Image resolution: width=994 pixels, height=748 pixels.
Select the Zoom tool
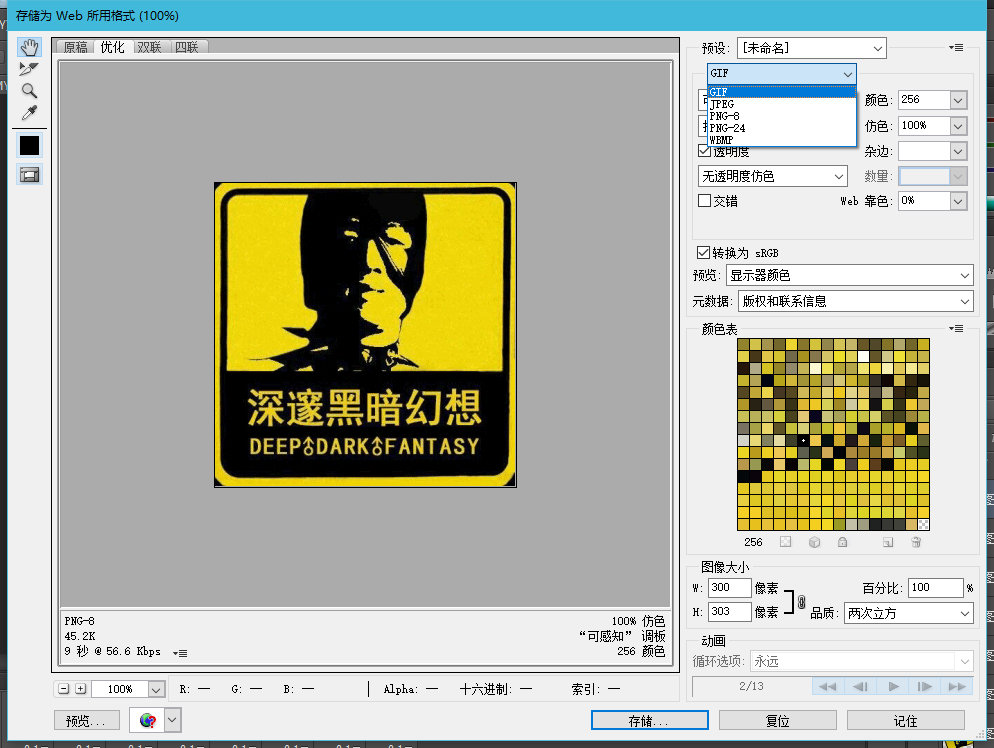28,90
